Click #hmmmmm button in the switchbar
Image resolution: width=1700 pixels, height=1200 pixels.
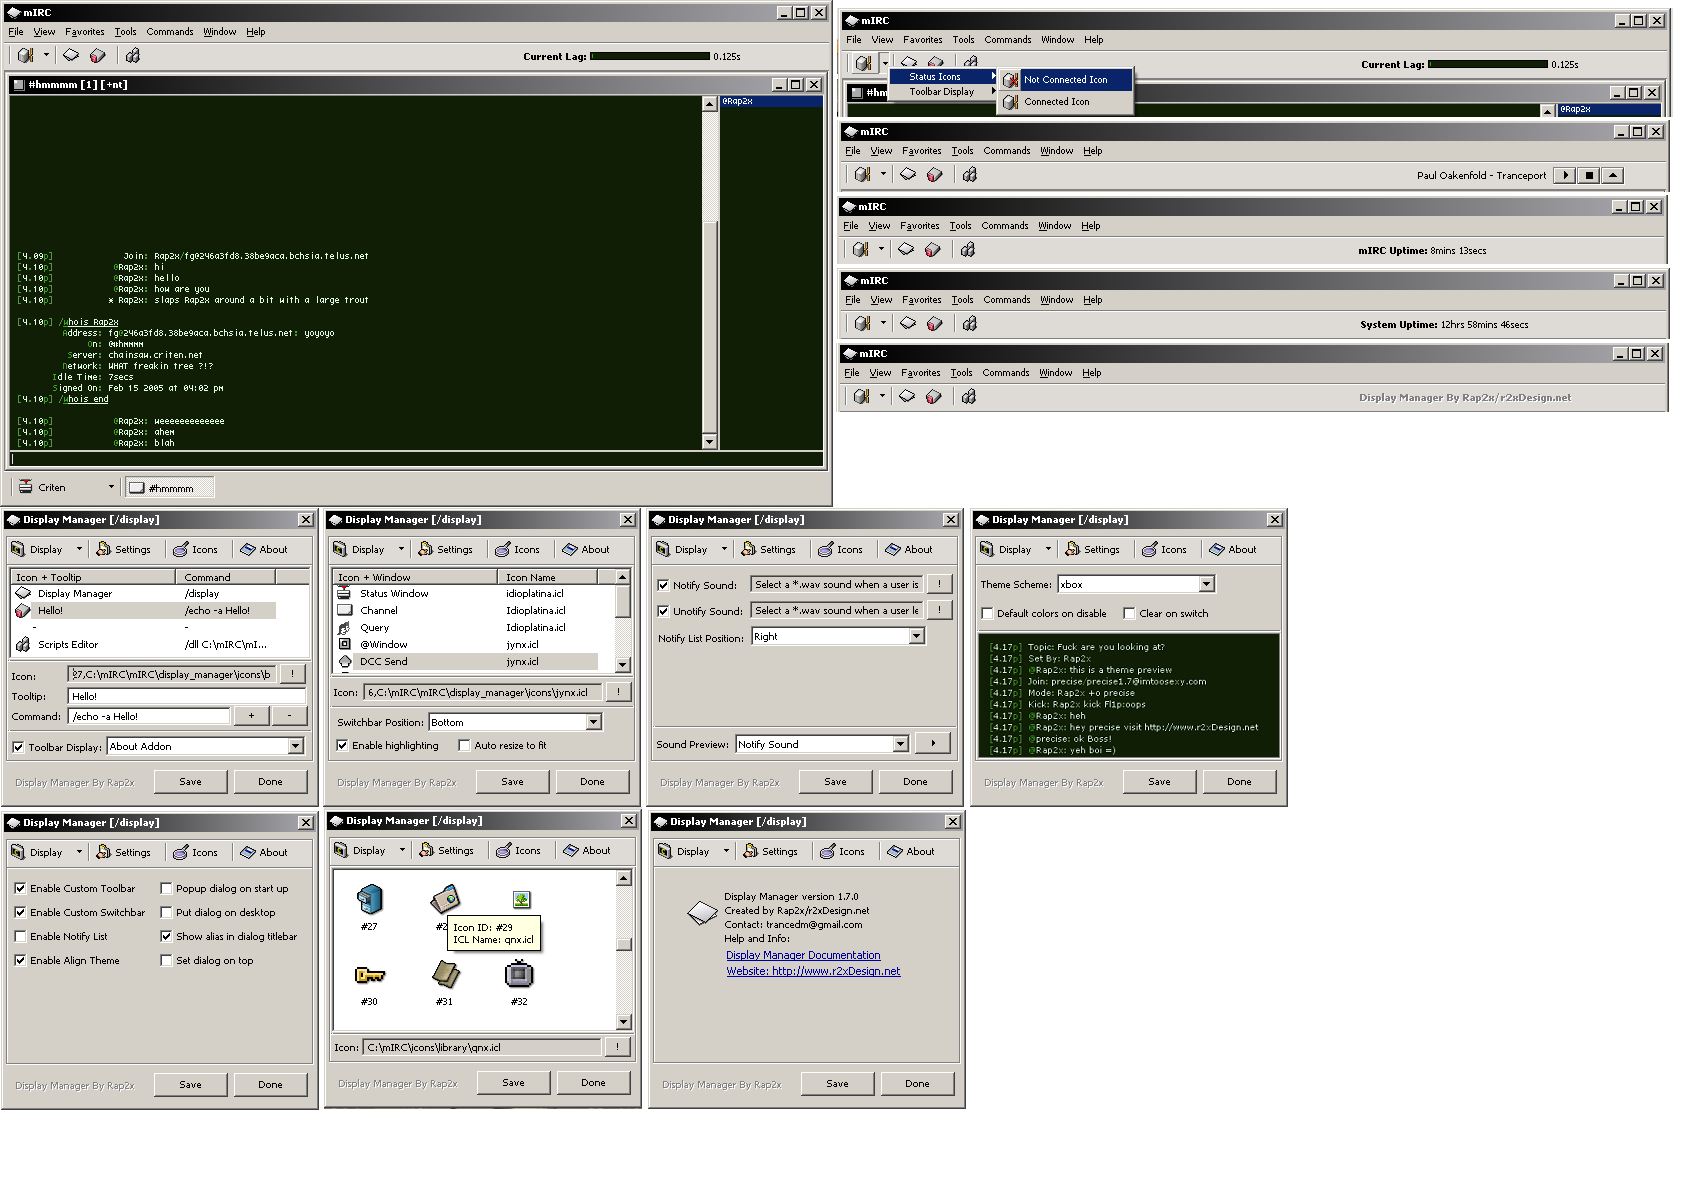(x=170, y=488)
